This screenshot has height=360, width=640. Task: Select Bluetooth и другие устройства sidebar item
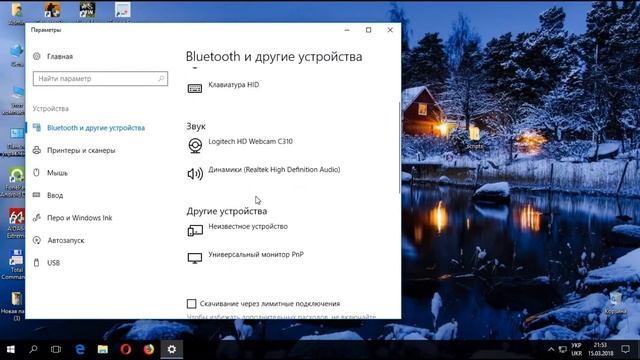(96, 128)
